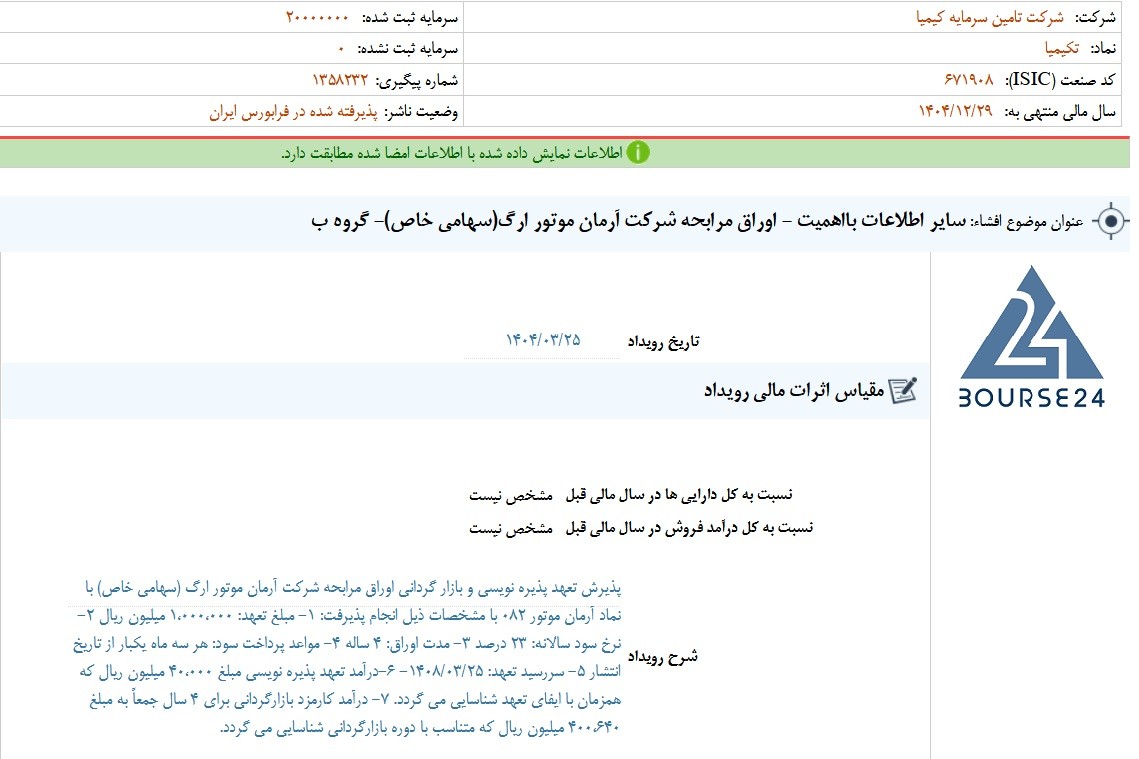
Task: Click مشخص نیست value for sales revenue ratio
Action: (511, 528)
